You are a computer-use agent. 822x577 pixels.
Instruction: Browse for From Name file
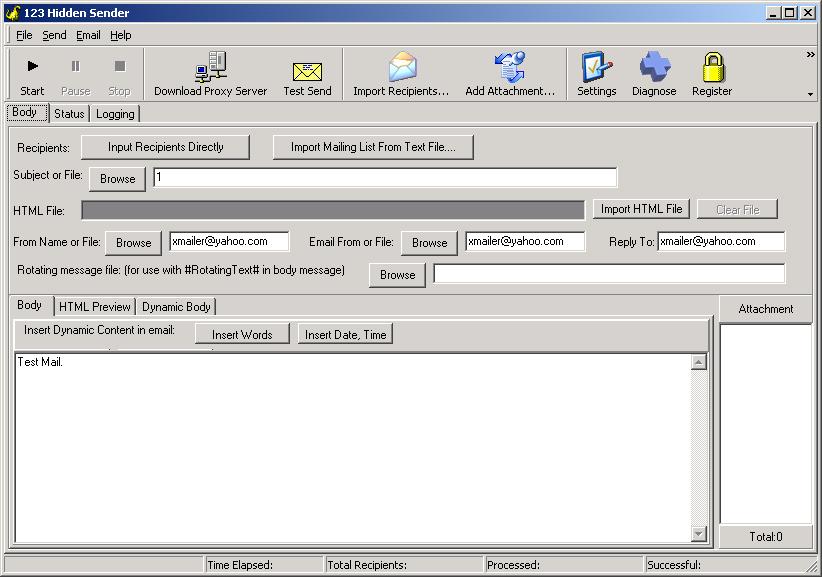point(133,243)
